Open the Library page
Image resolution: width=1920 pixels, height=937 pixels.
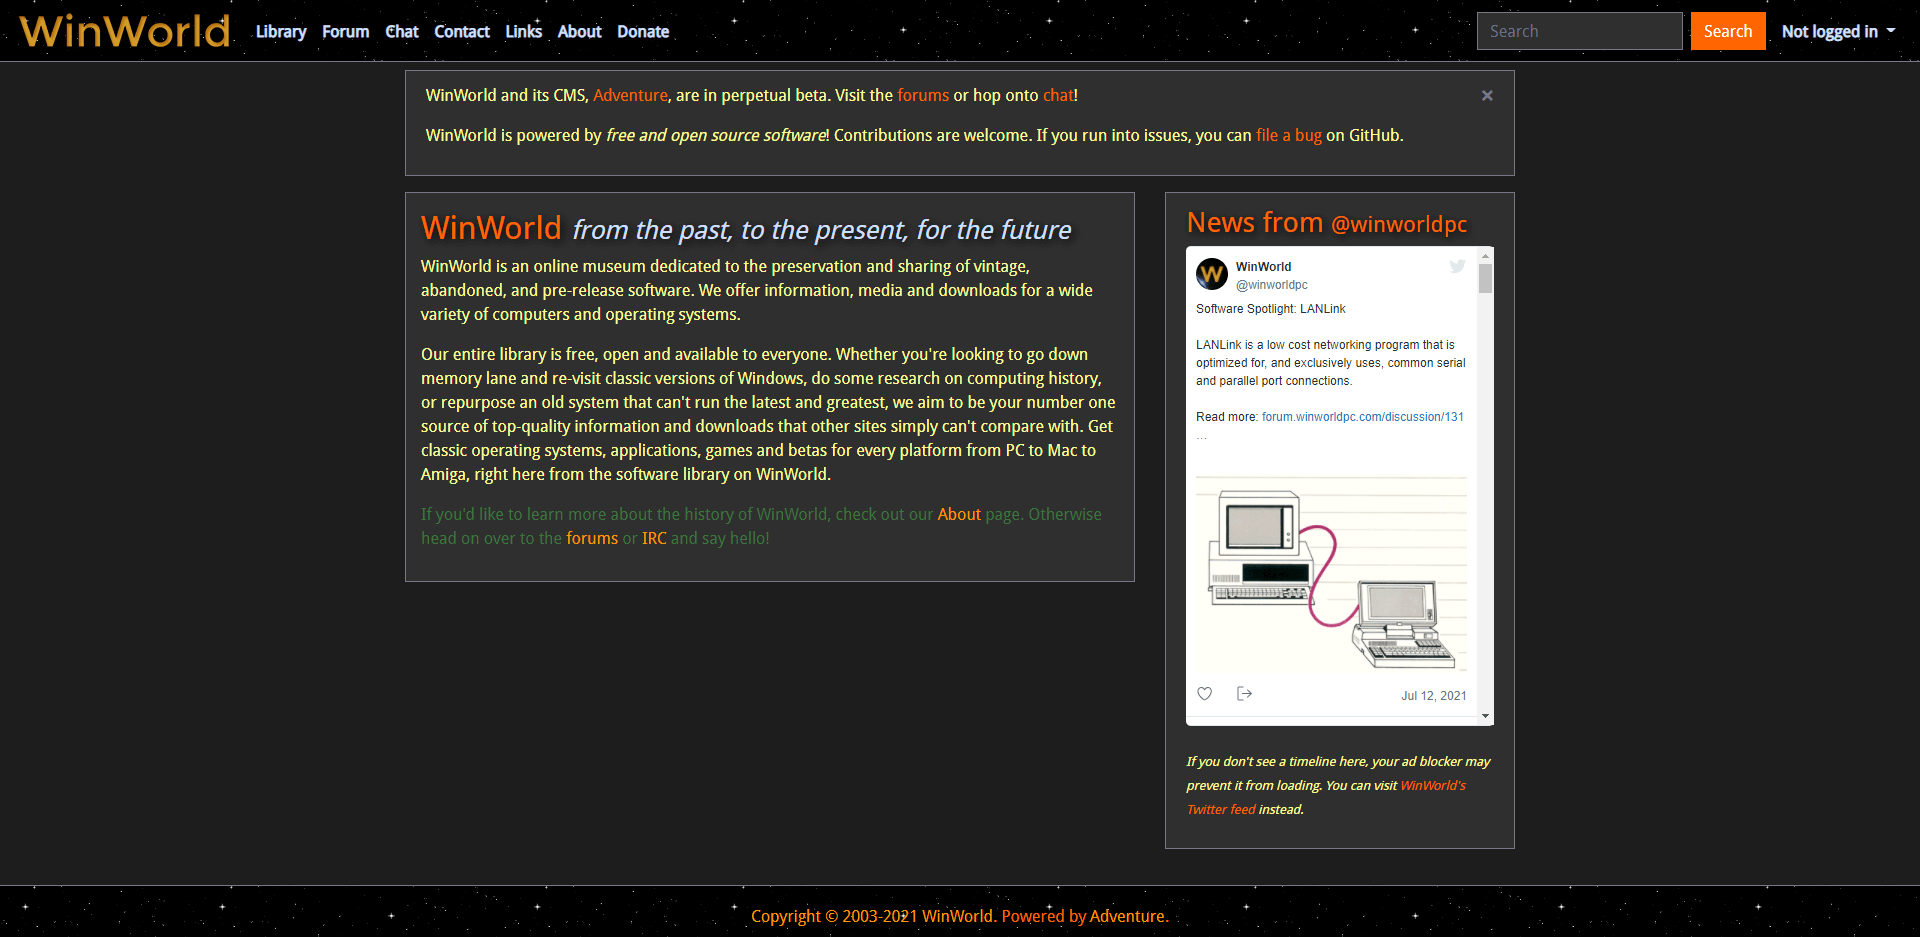point(280,31)
